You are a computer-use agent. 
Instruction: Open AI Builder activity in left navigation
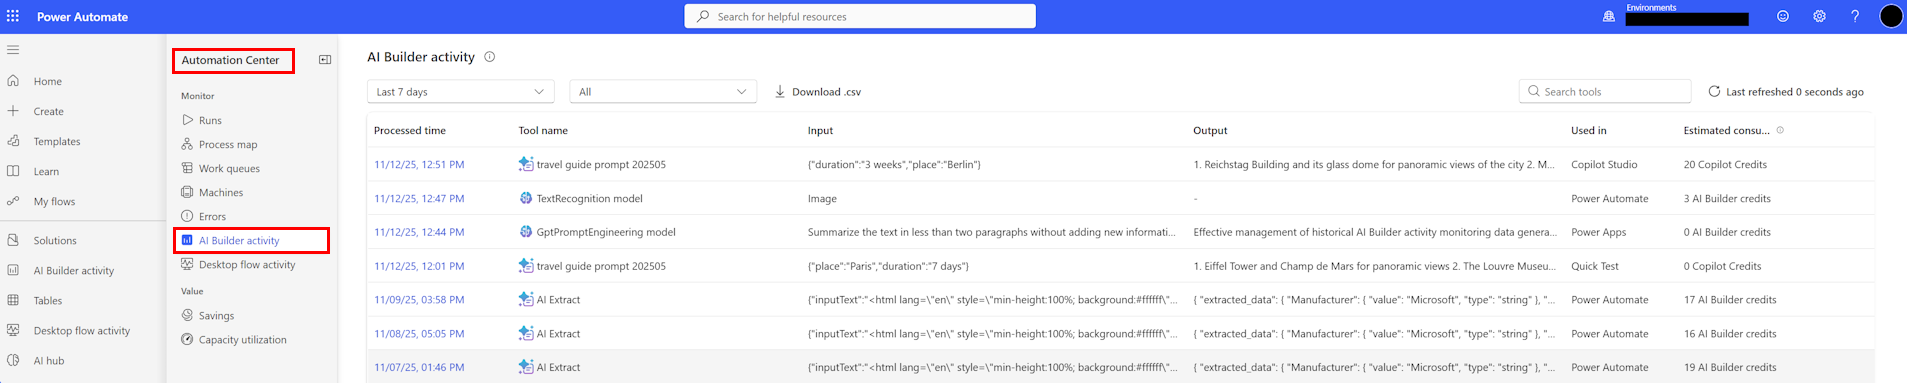click(74, 270)
